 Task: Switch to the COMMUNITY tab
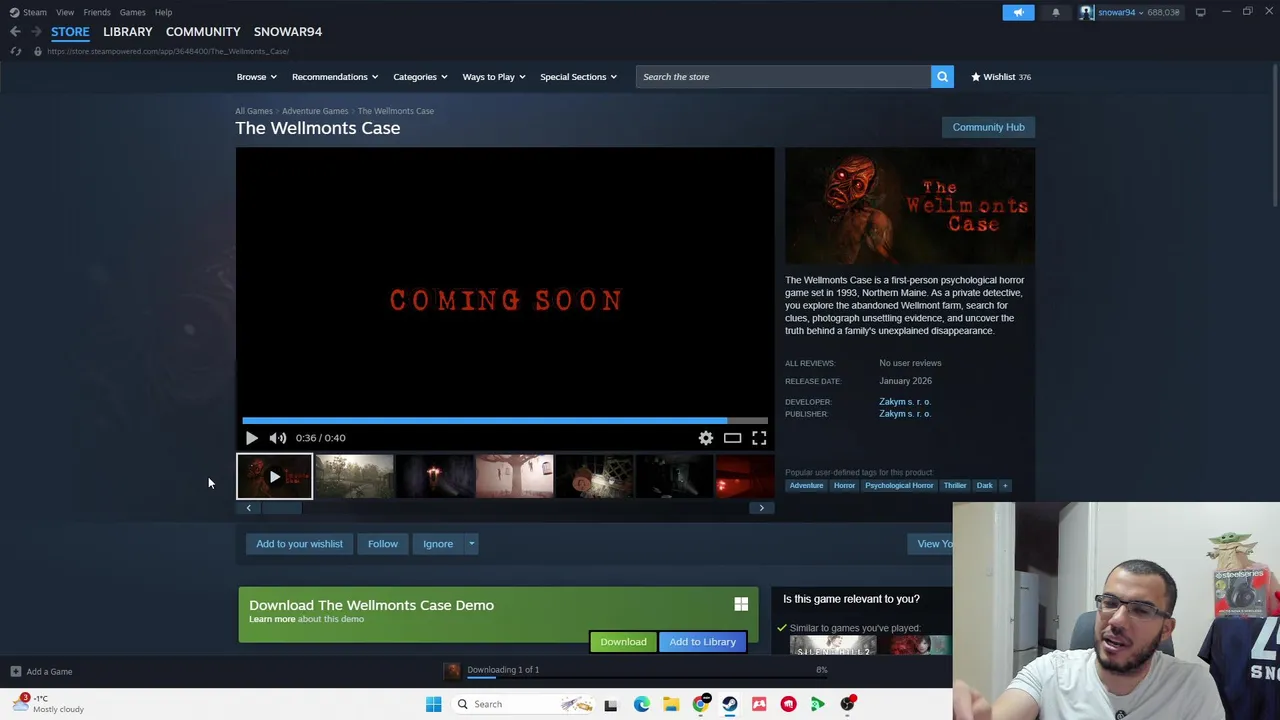[203, 32]
